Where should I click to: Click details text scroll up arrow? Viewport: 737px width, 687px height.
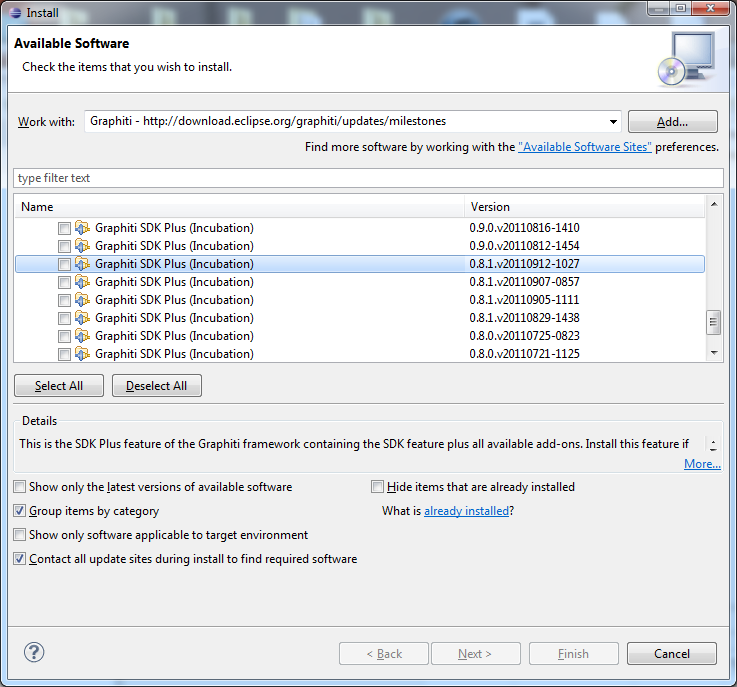(x=713, y=441)
